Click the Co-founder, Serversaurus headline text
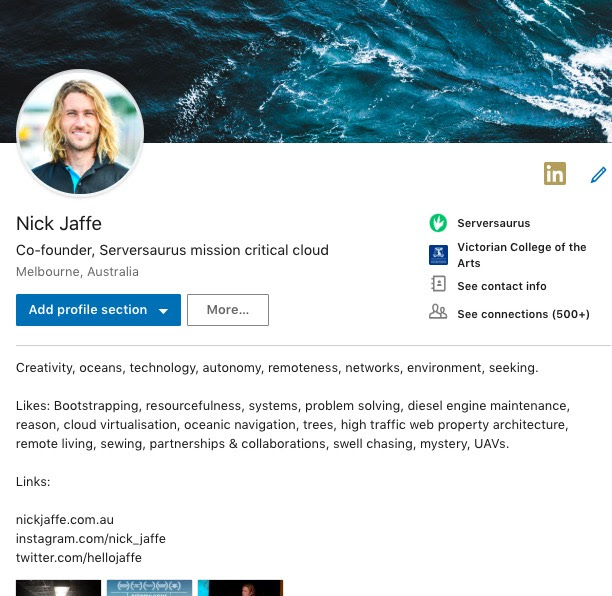Screen dimensions: 612x596 (x=172, y=250)
